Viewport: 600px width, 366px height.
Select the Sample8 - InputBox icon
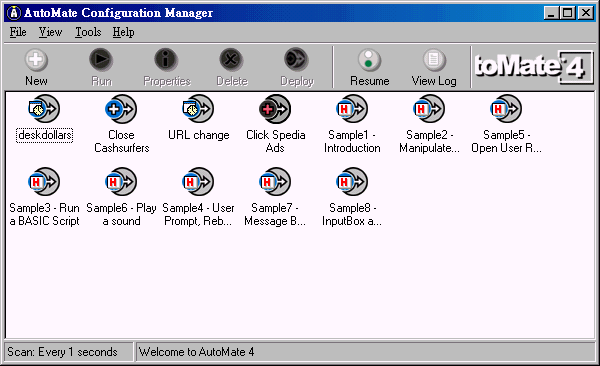coord(352,182)
